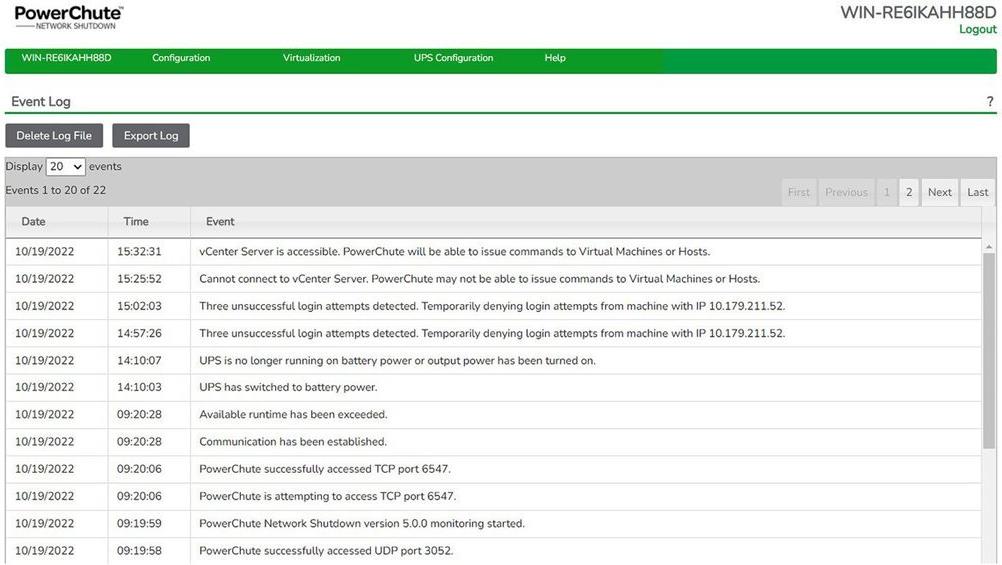
Task: Click the Delete Log File button
Action: coord(54,136)
